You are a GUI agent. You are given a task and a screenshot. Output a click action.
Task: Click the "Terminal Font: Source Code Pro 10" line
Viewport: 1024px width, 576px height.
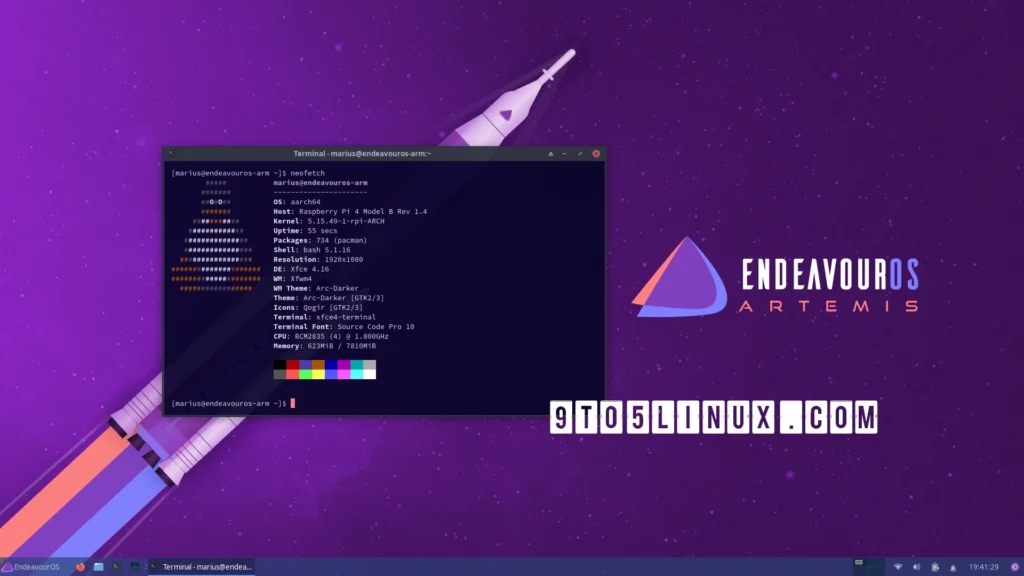pos(344,327)
